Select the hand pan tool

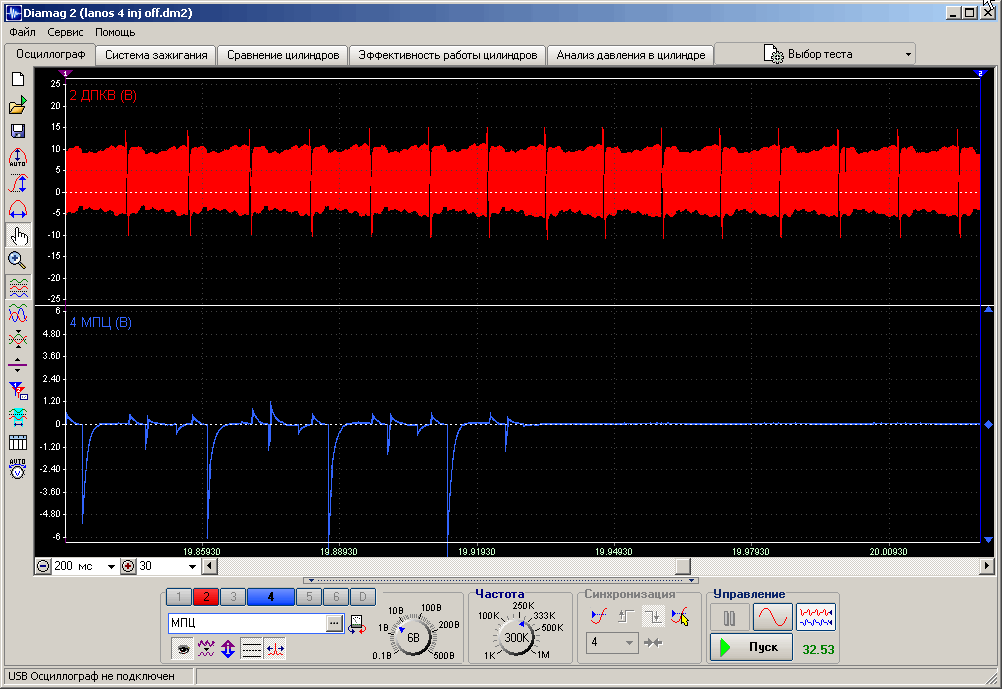pyautogui.click(x=18, y=236)
